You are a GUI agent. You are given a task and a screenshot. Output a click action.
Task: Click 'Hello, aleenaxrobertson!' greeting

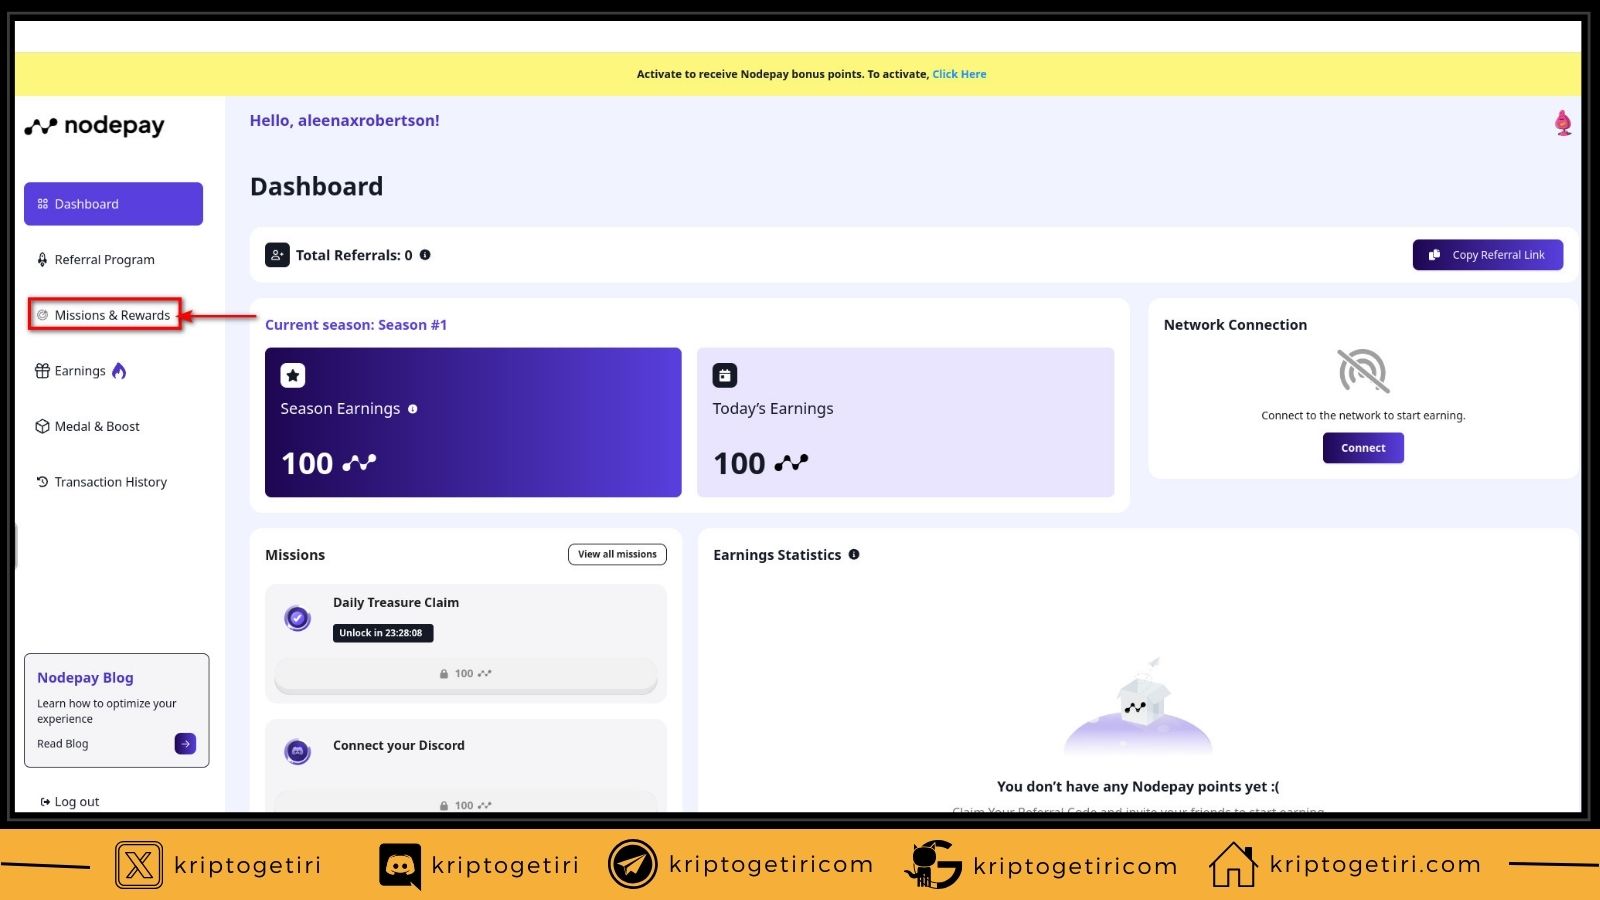pos(344,121)
